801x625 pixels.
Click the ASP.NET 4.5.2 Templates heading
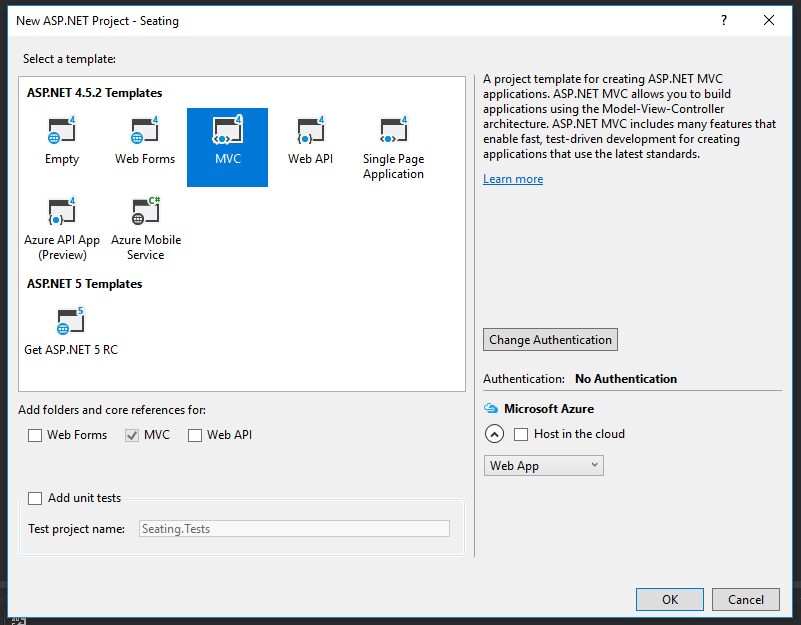click(95, 92)
